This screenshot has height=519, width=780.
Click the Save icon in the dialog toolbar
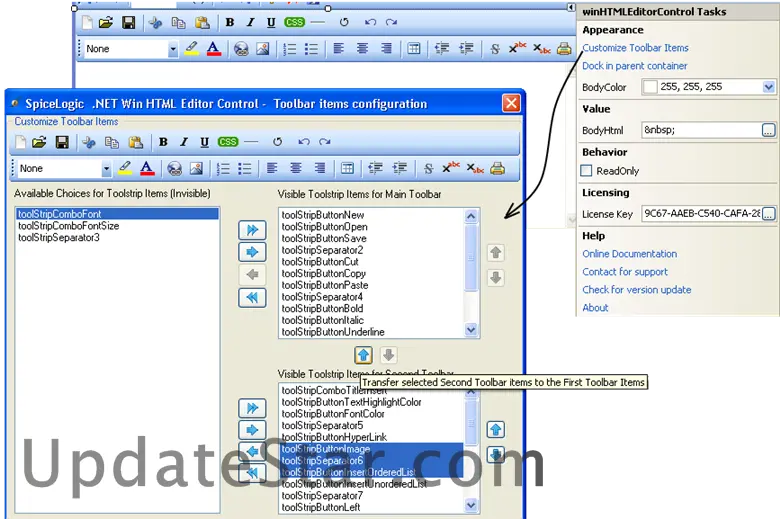point(62,142)
